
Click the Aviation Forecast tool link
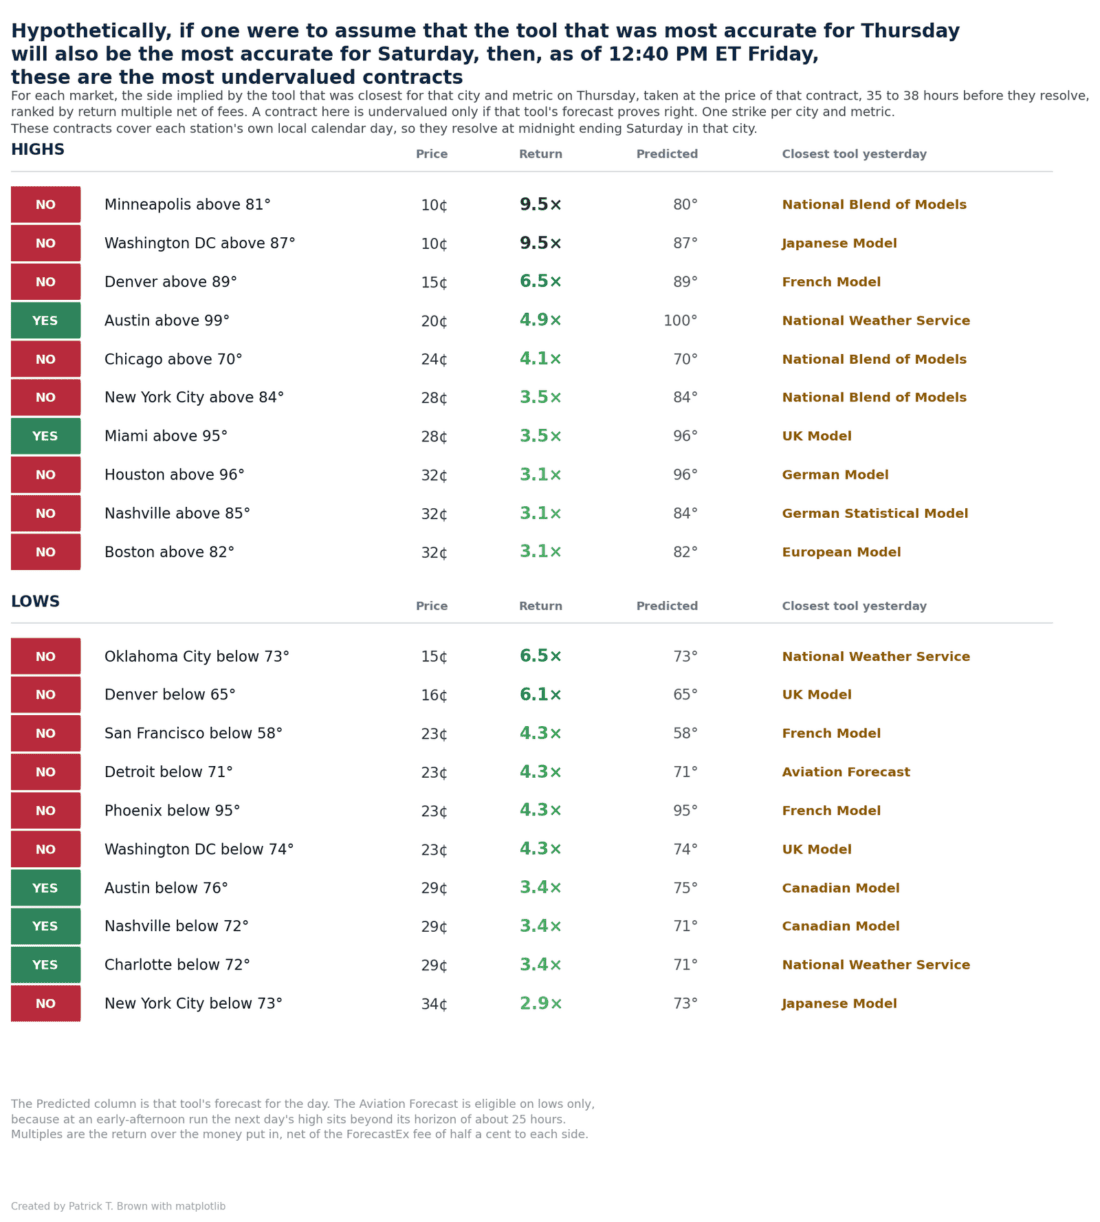[x=846, y=772]
